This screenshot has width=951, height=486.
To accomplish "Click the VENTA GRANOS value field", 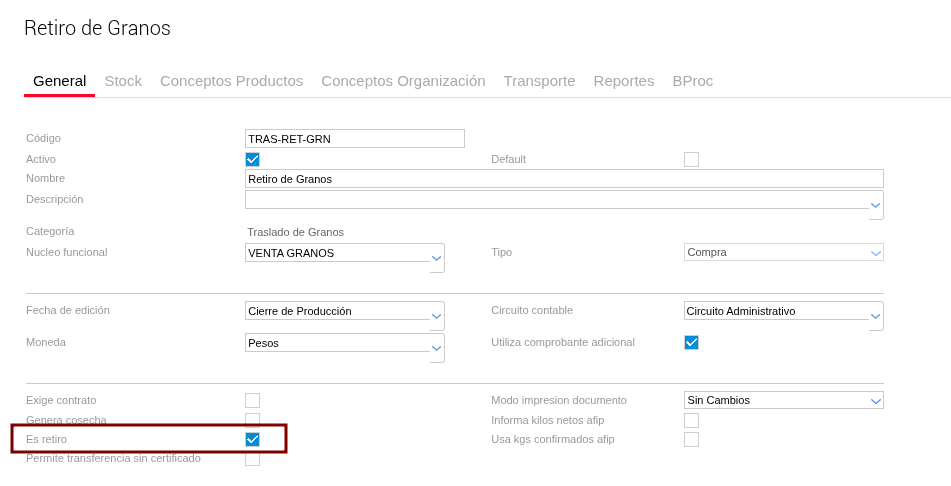I will point(338,253).
